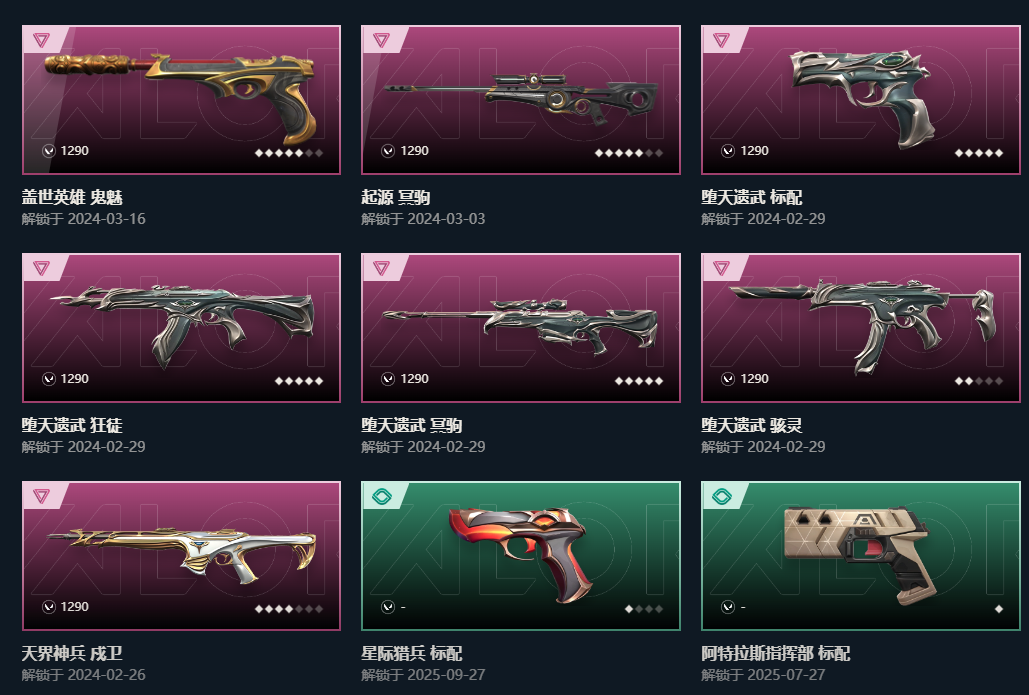This screenshot has height=695, width=1029.
Task: Click the VP currency icon on 天界神兵 戍卫 card
Action: coord(49,607)
